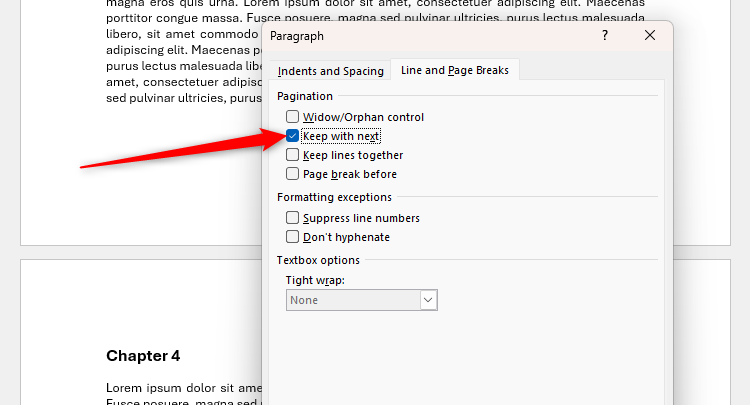This screenshot has height=405, width=750.
Task: Enable Page break before
Action: pyautogui.click(x=293, y=174)
